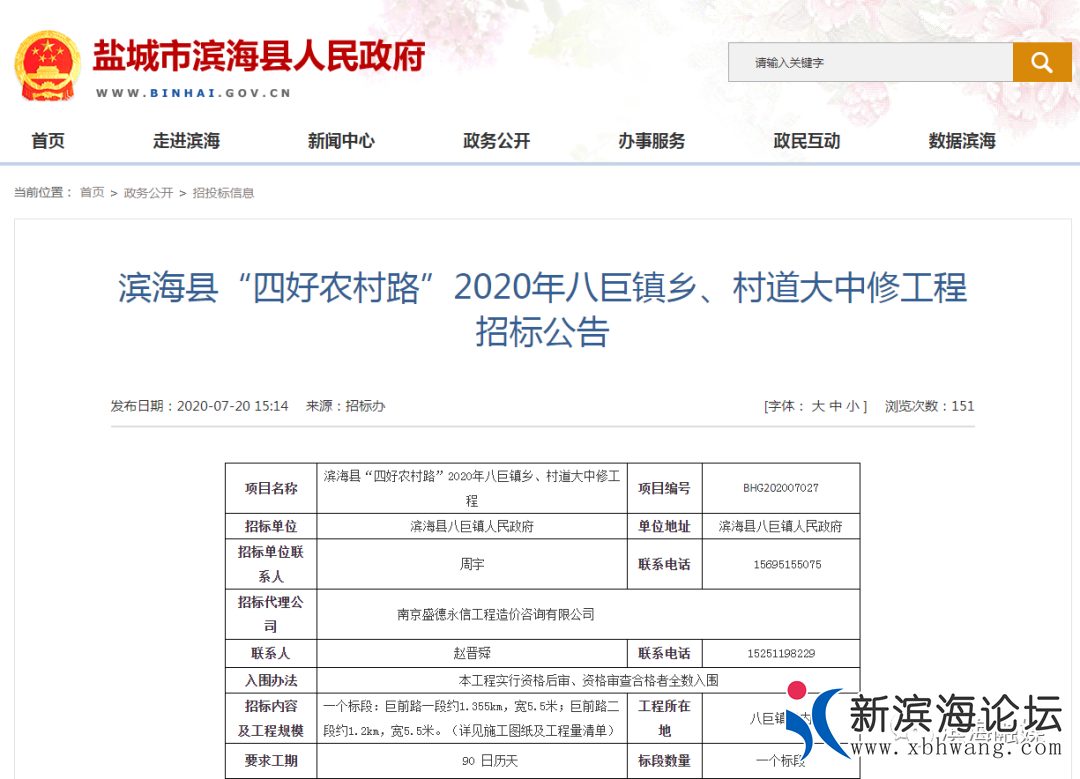
Task: Open the 数据滨海 data menu item
Action: pos(960,141)
